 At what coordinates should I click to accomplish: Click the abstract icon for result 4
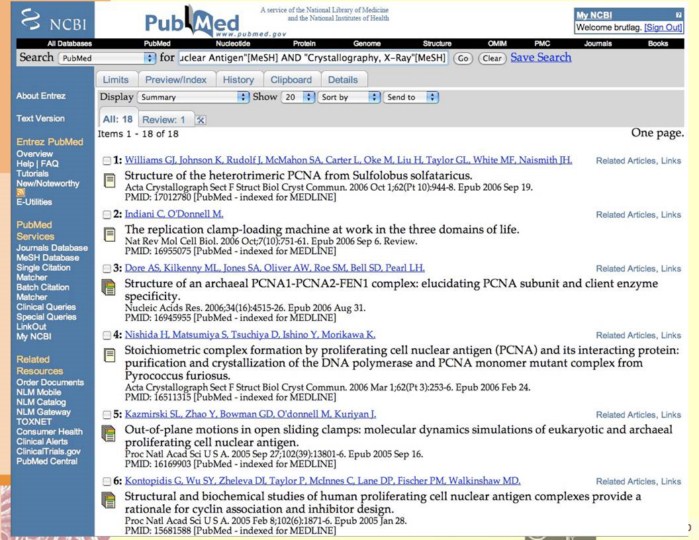(109, 353)
